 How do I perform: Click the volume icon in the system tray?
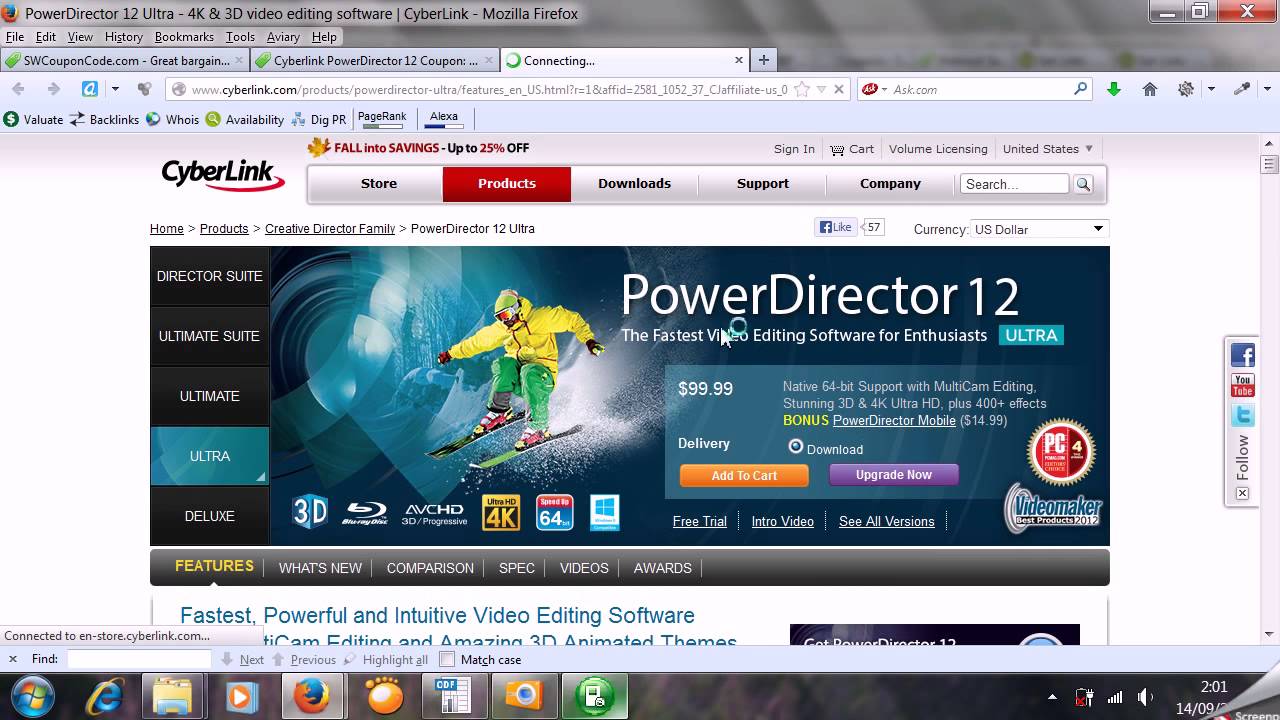point(1145,697)
